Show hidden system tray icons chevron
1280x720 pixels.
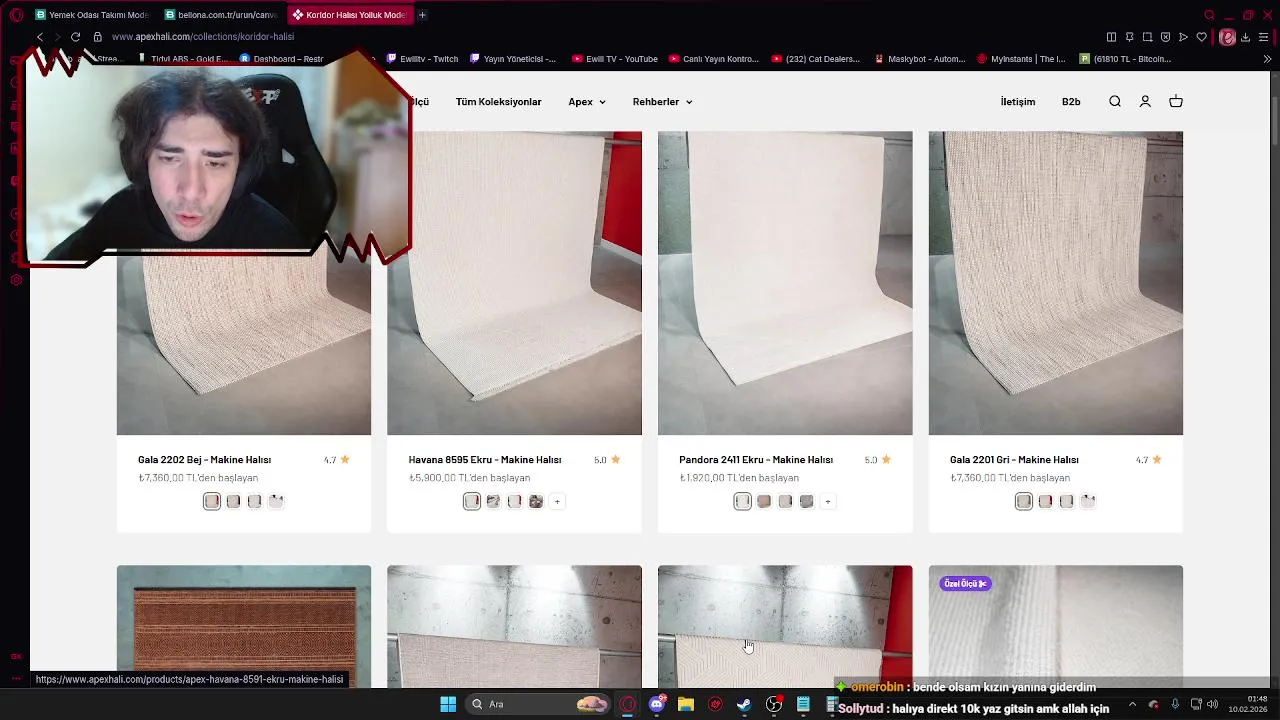[x=1132, y=704]
